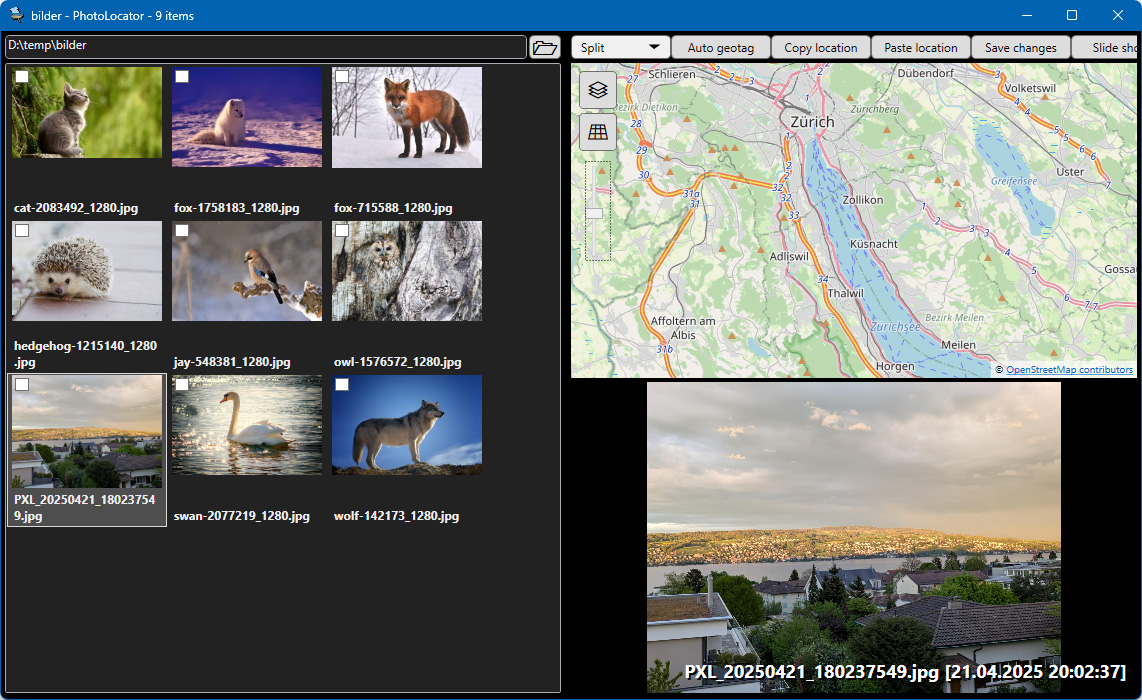Tick the checkbox on cat-2083492_1280.jpg

click(22, 76)
